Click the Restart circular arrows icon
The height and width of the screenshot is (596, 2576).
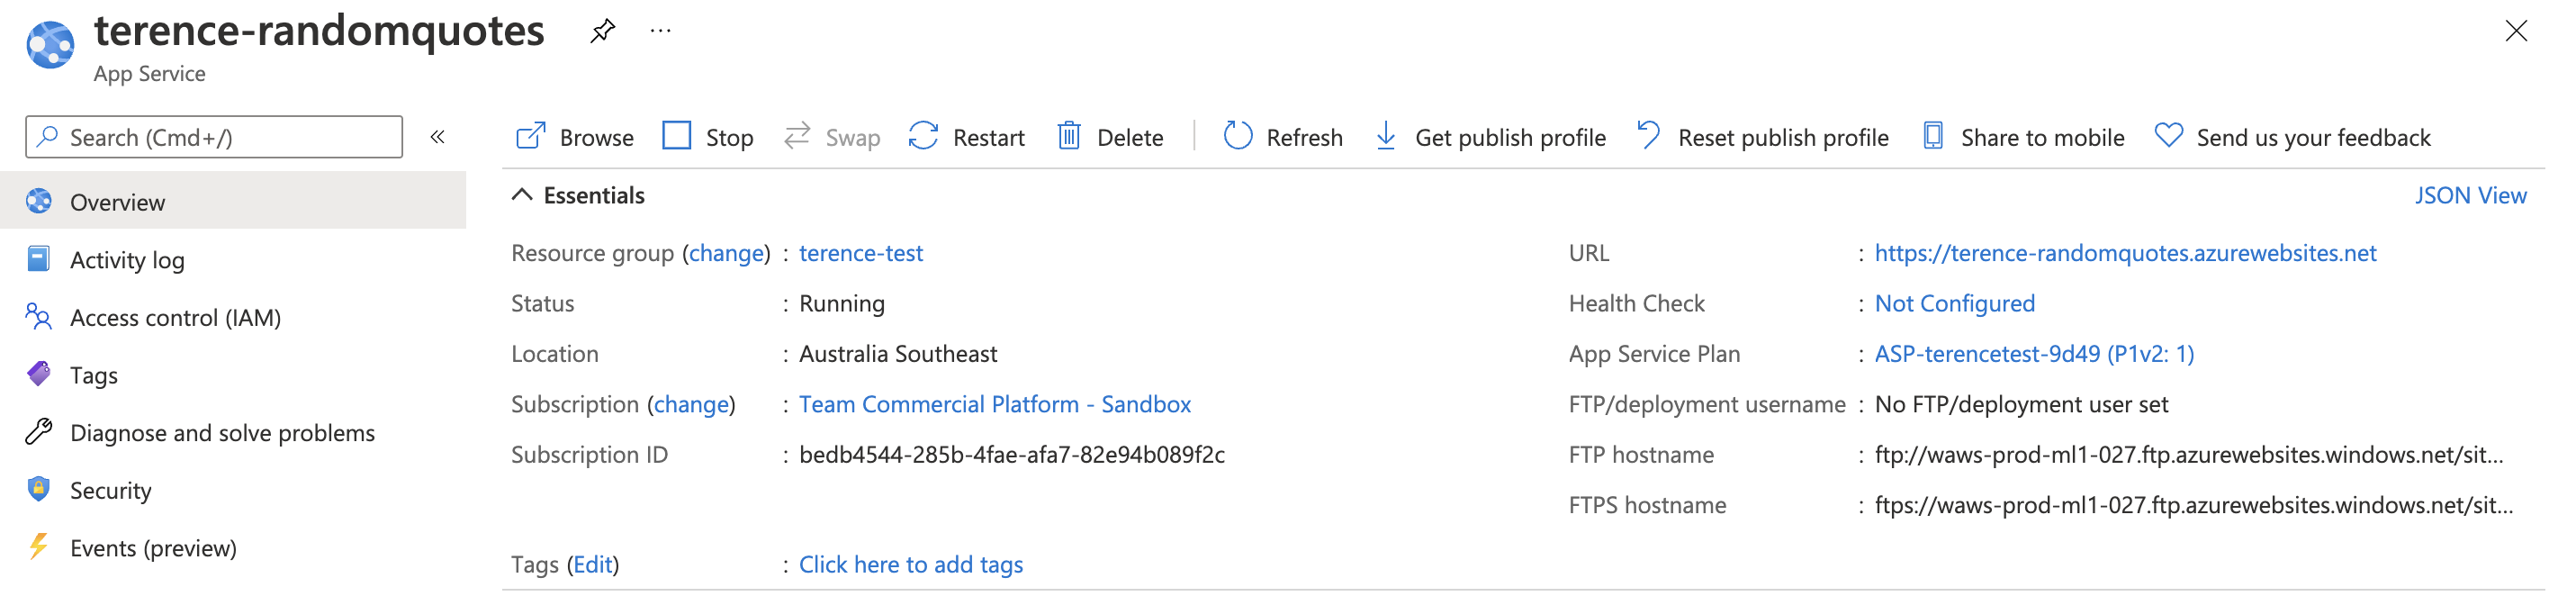923,136
